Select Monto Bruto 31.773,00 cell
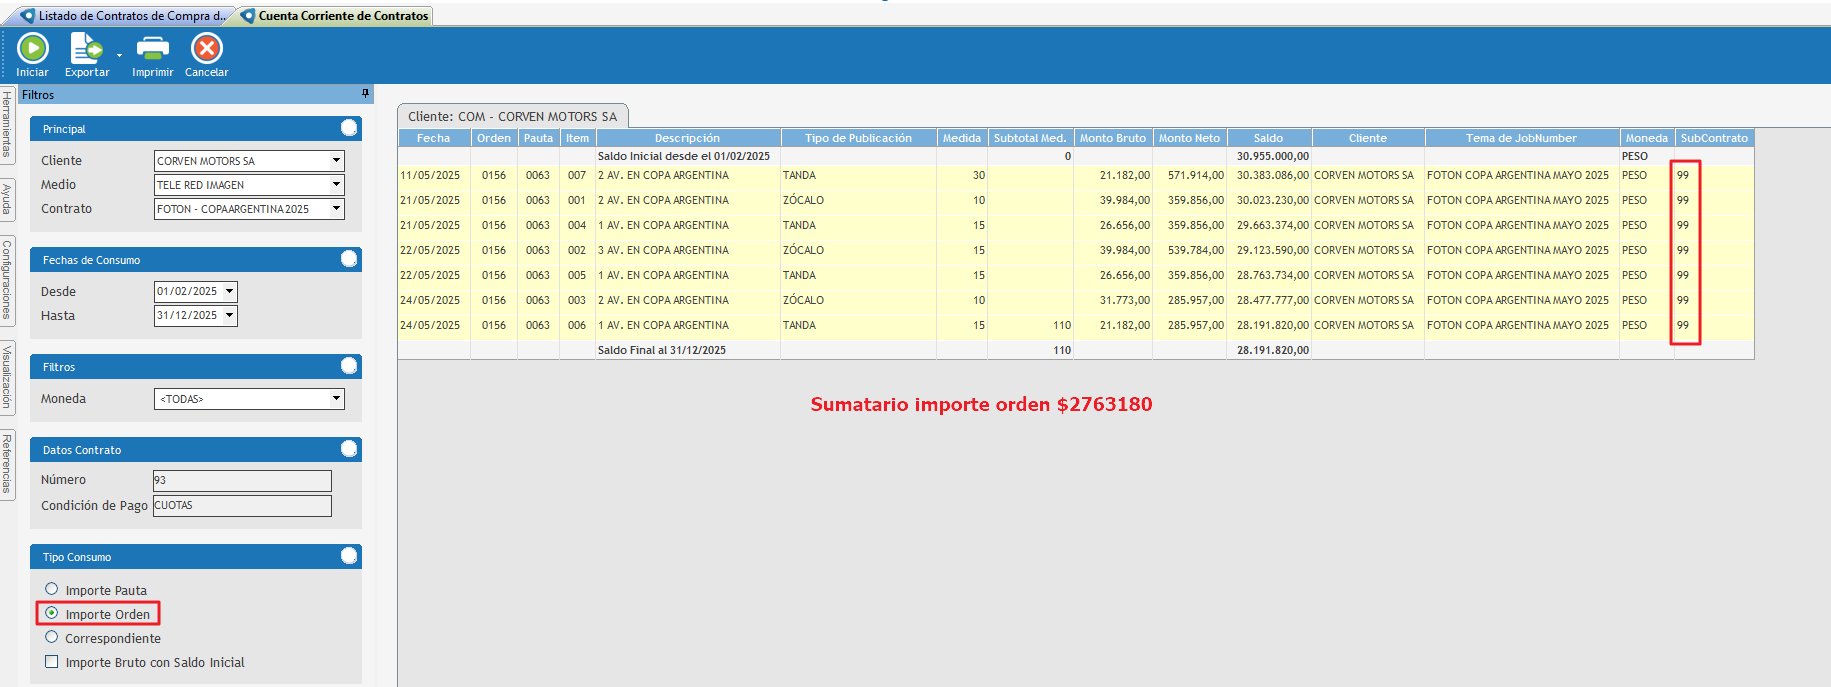Image resolution: width=1831 pixels, height=687 pixels. tap(1113, 300)
